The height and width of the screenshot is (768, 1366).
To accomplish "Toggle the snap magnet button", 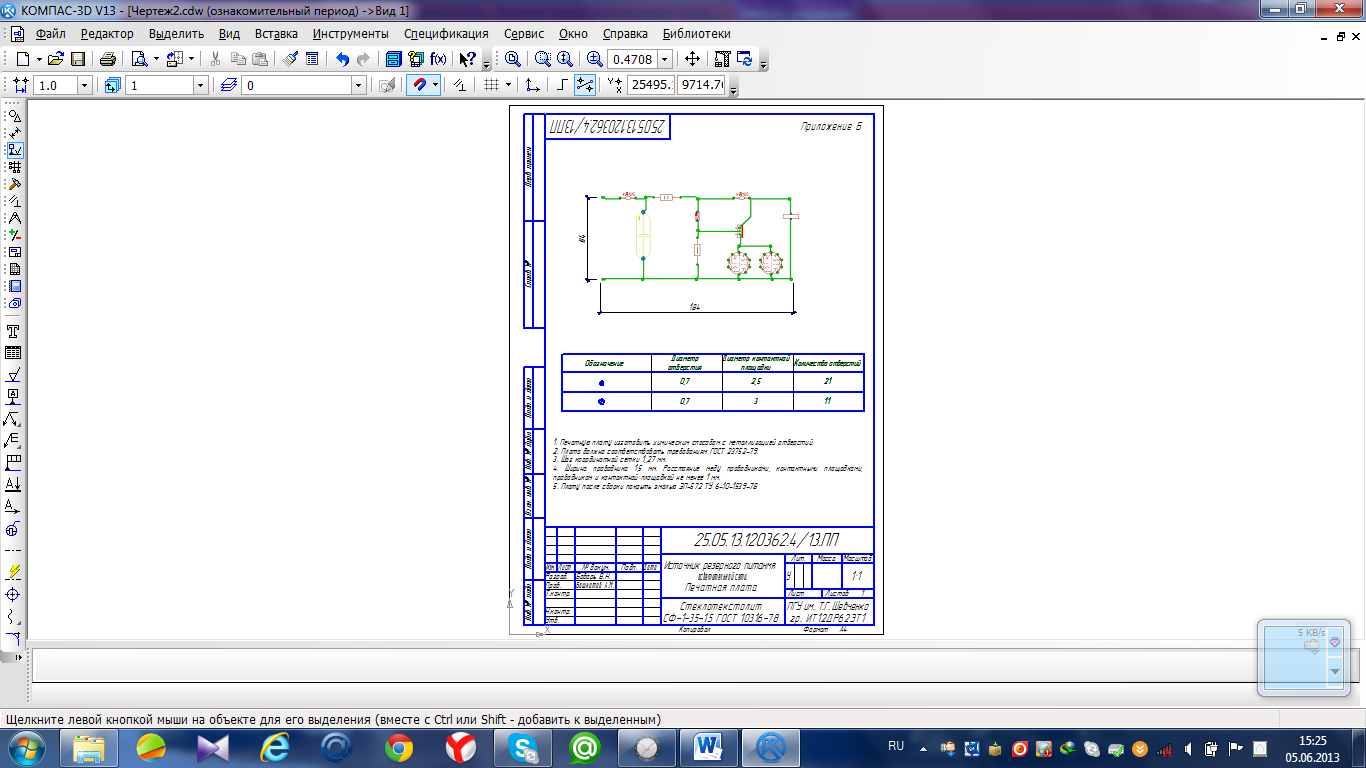I will click(x=420, y=85).
